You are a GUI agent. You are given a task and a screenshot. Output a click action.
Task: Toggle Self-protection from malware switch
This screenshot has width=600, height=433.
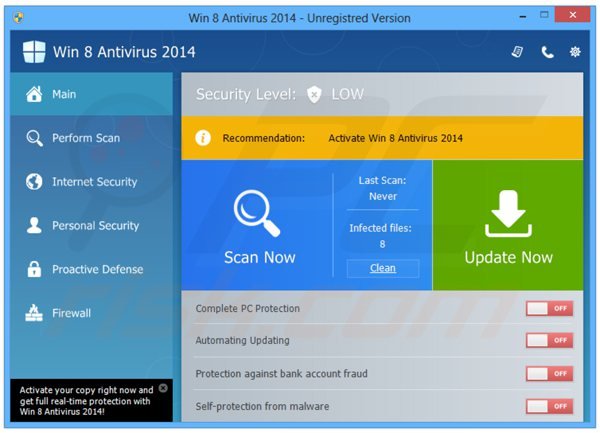[549, 406]
